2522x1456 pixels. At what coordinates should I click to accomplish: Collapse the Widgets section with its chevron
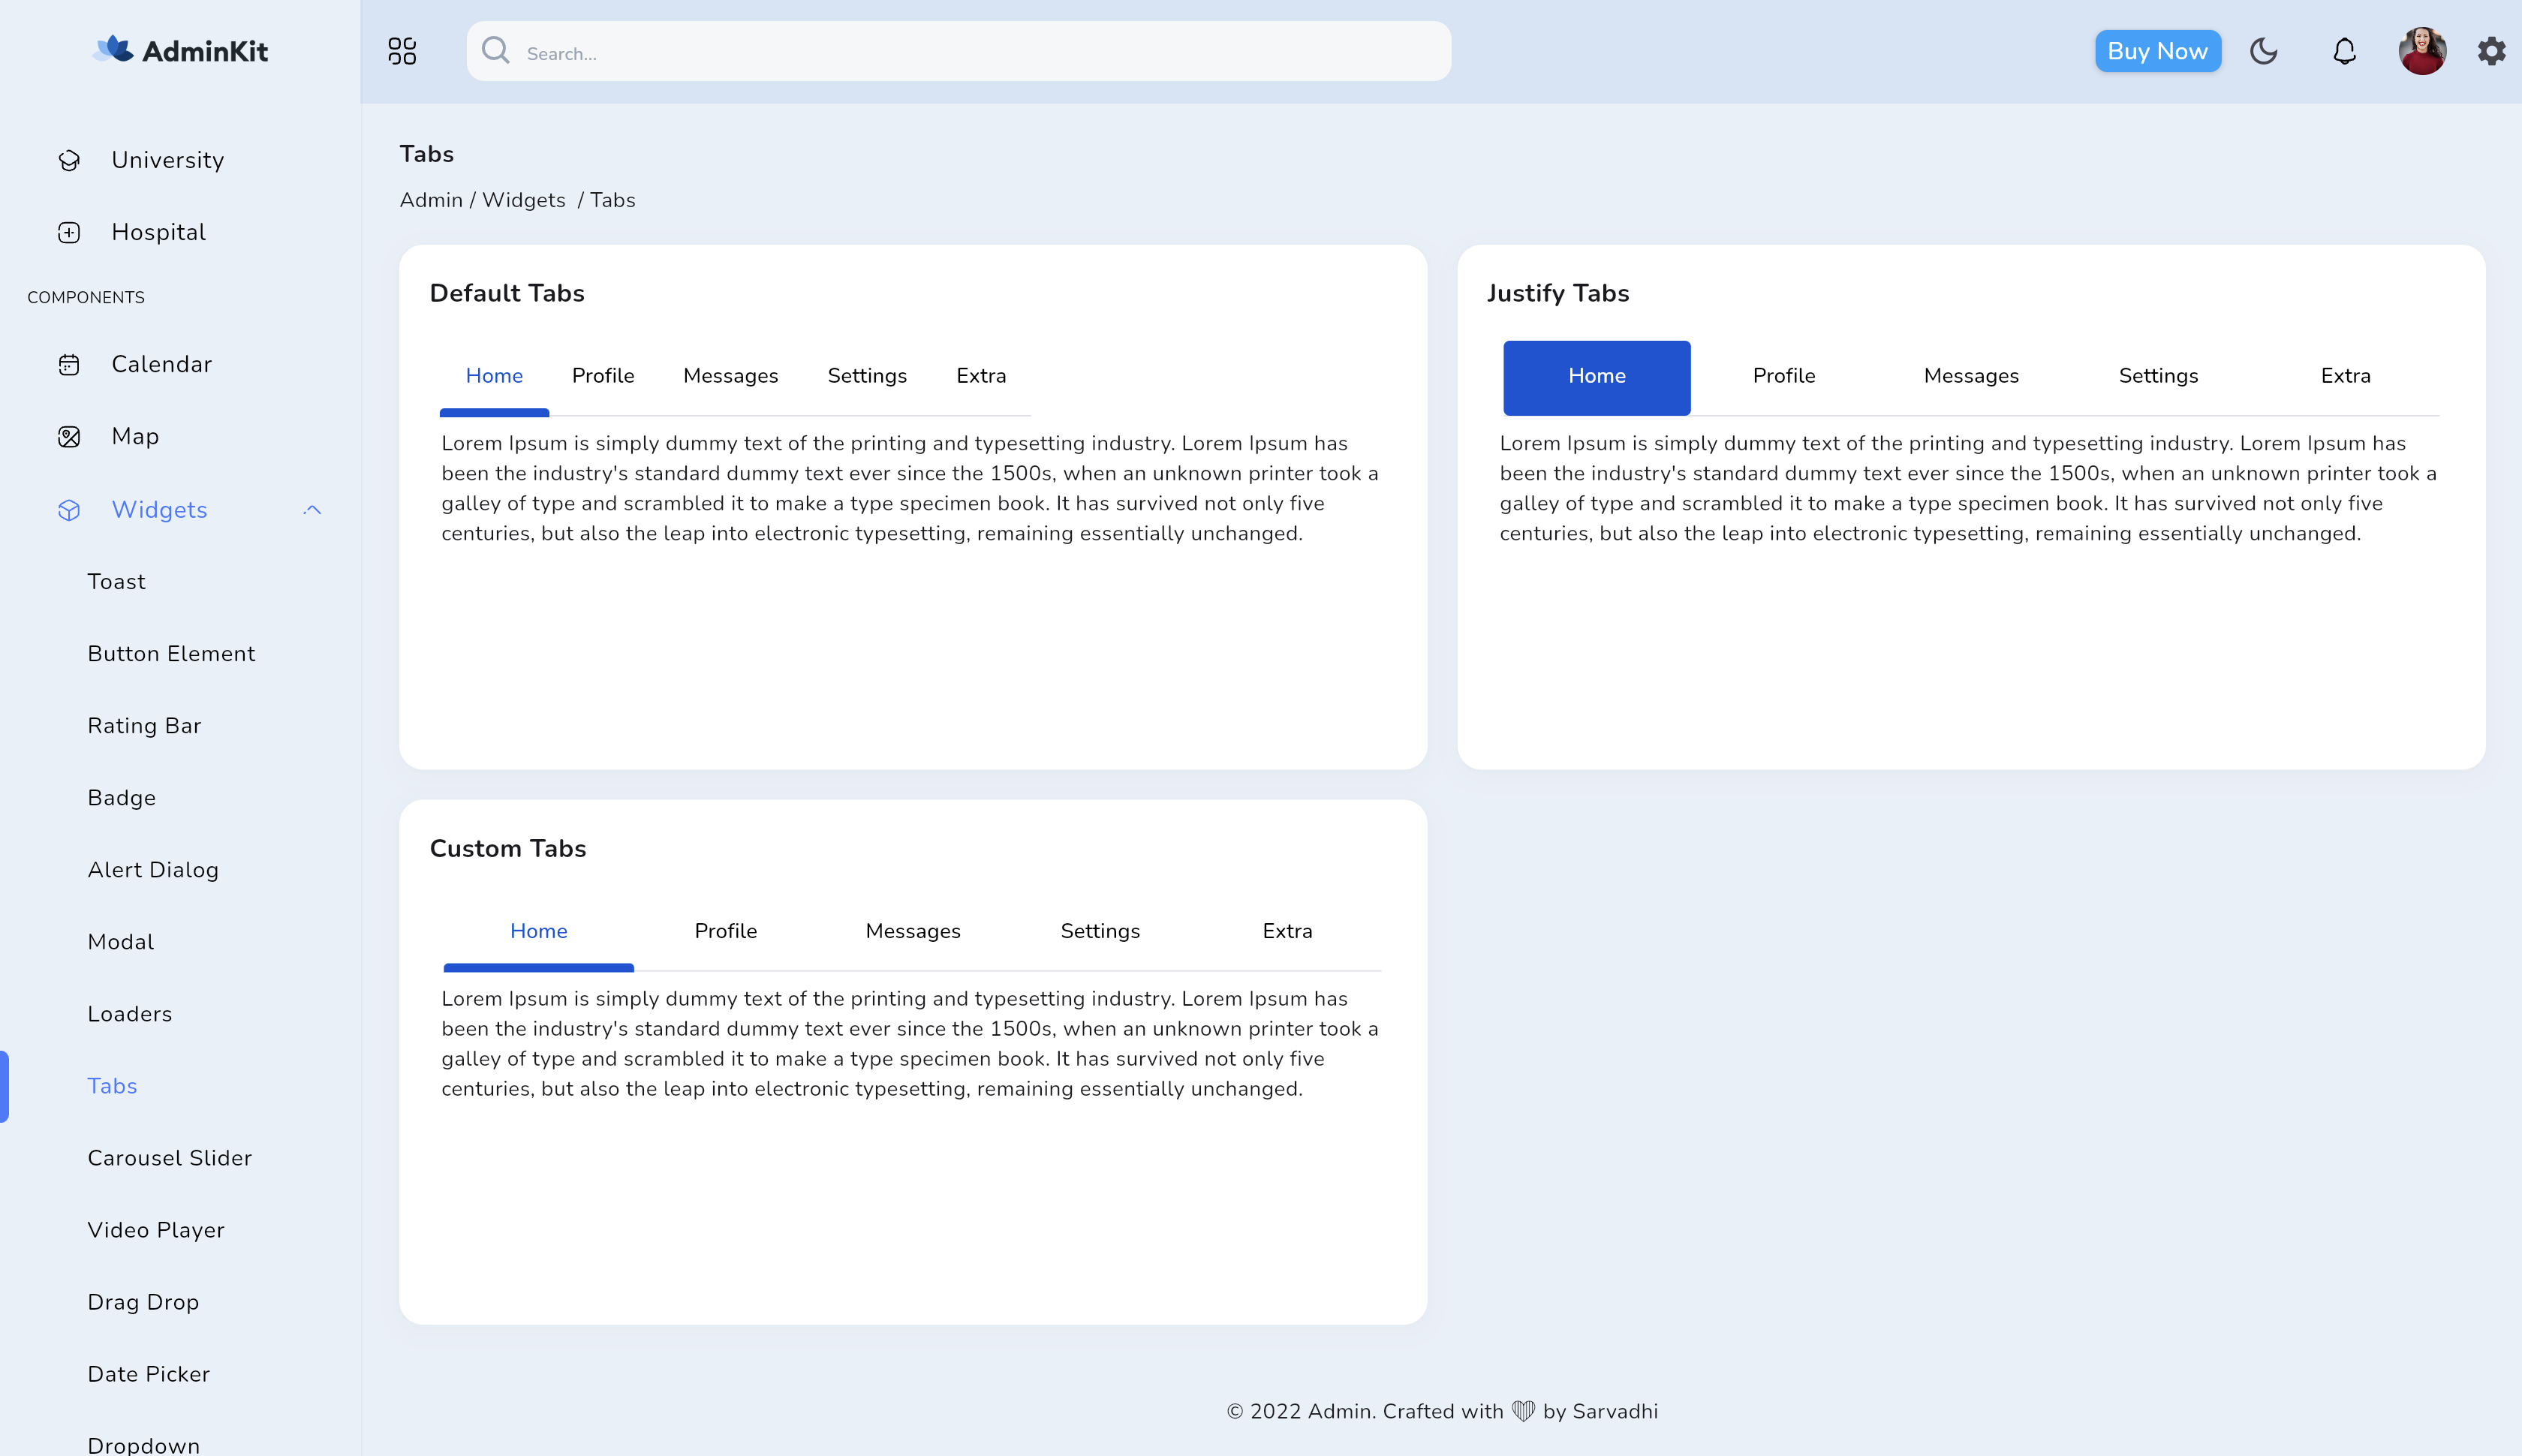tap(312, 510)
